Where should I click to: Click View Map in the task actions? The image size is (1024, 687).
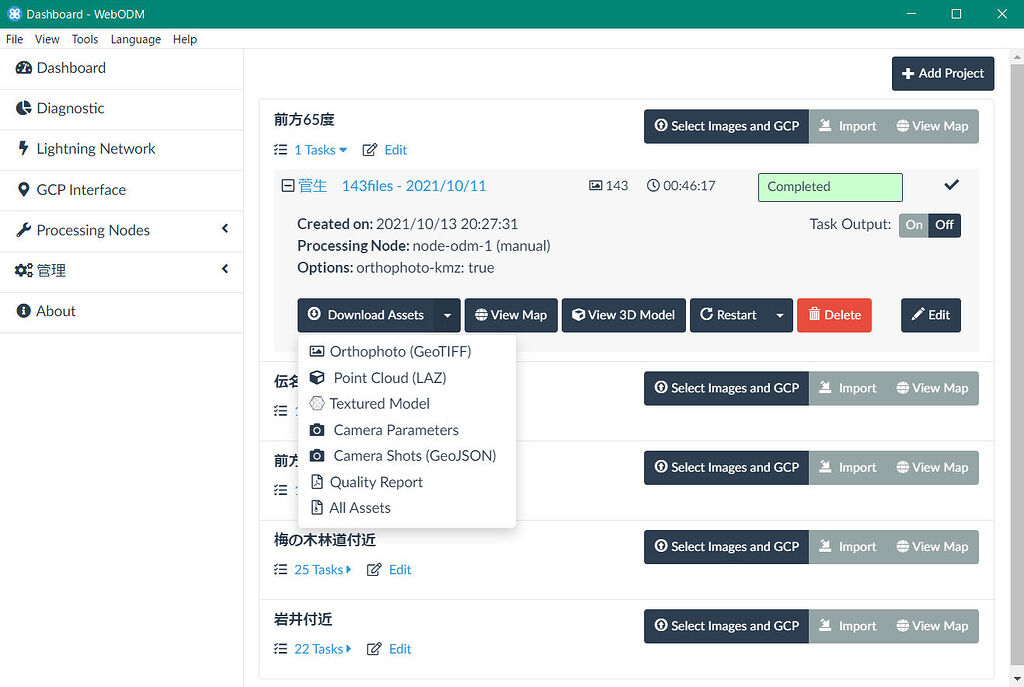(x=511, y=315)
